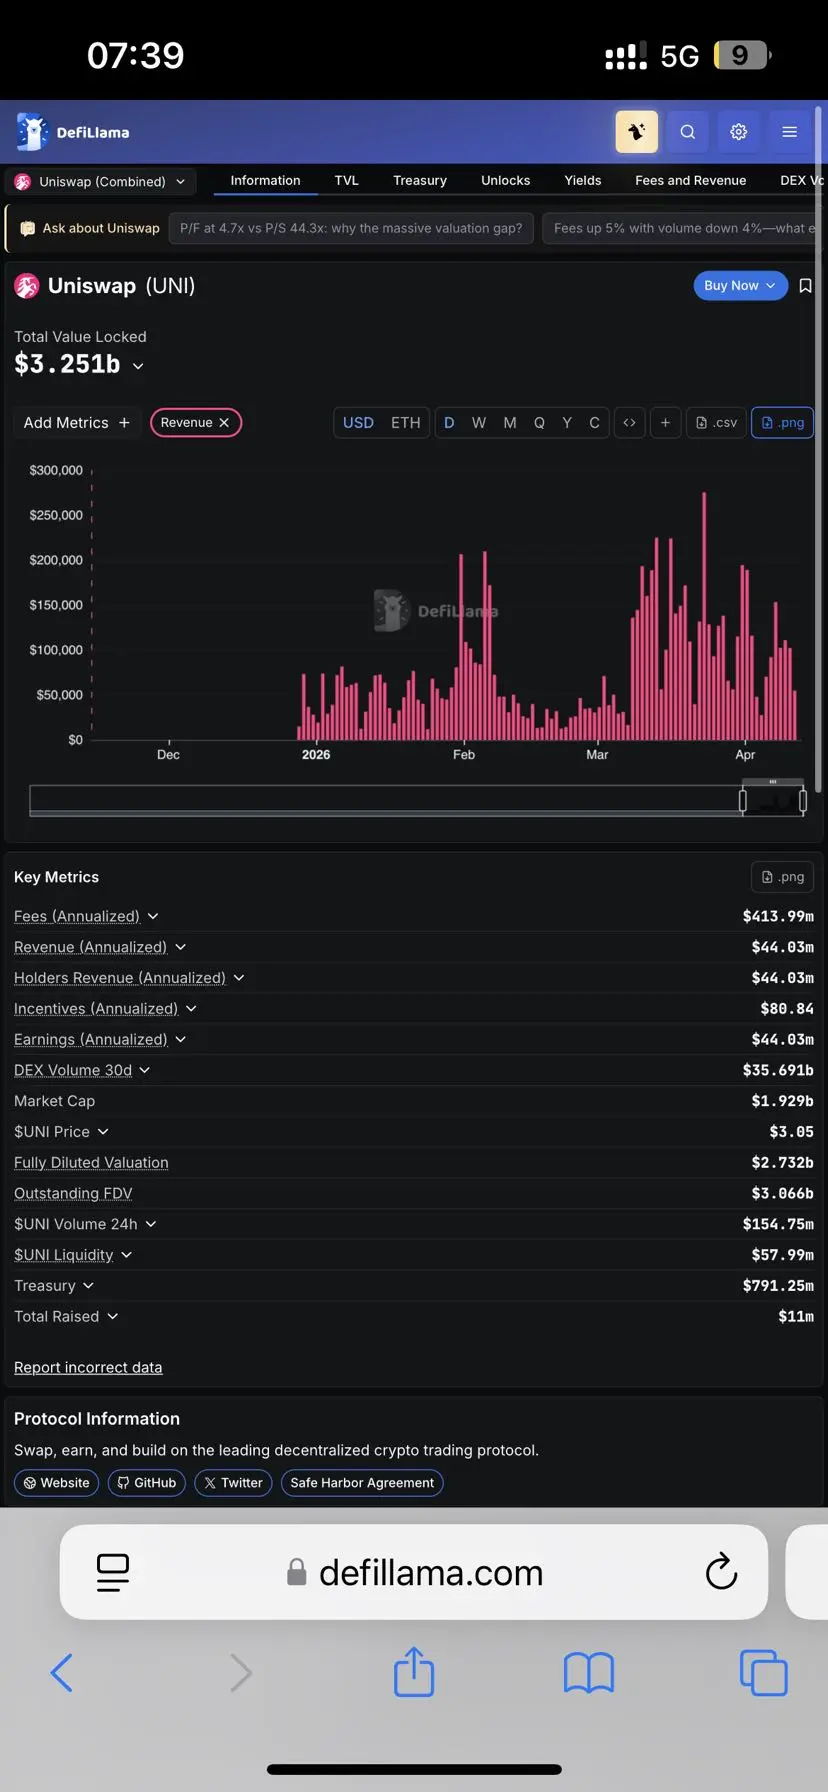This screenshot has height=1792, width=828.
Task: Switch to the Unlocks tab
Action: [506, 181]
